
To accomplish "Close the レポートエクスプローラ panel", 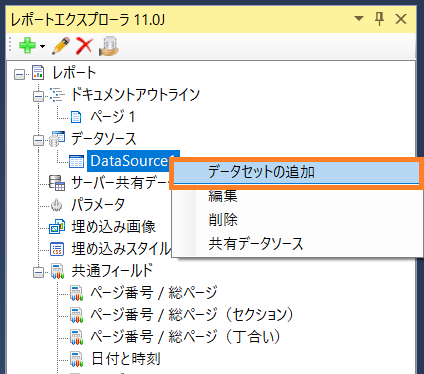I will [x=401, y=19].
